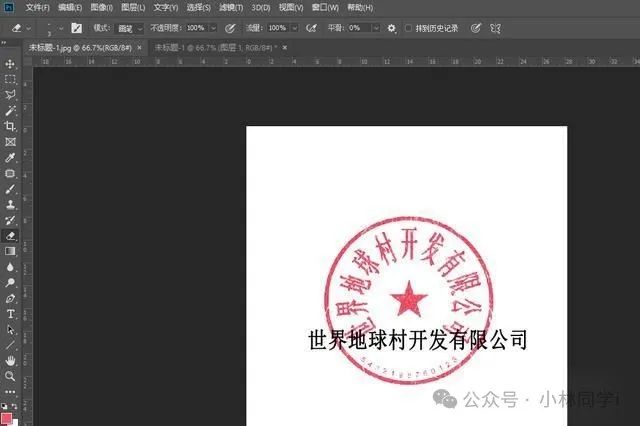Select the Patch healing tool

click(x=10, y=173)
